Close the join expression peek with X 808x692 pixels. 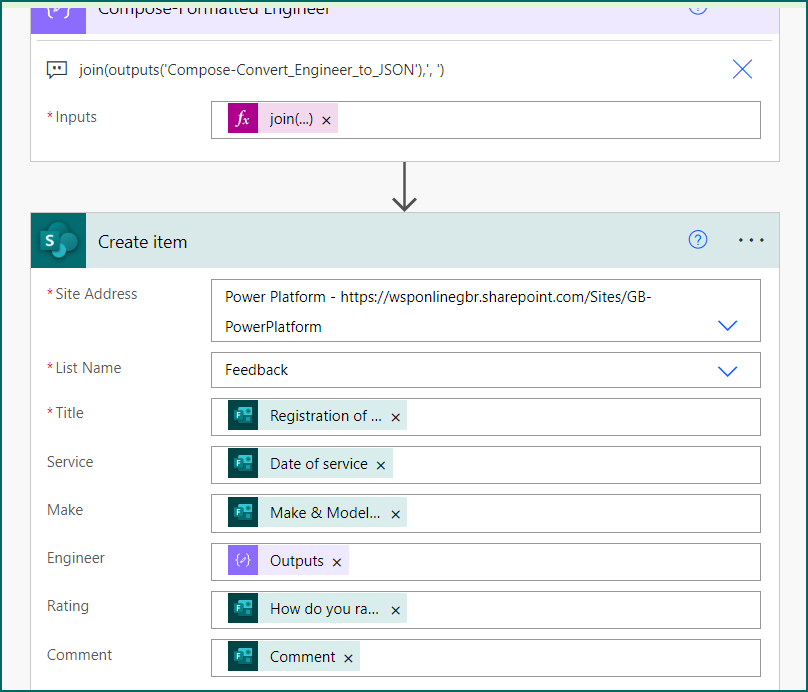[742, 69]
